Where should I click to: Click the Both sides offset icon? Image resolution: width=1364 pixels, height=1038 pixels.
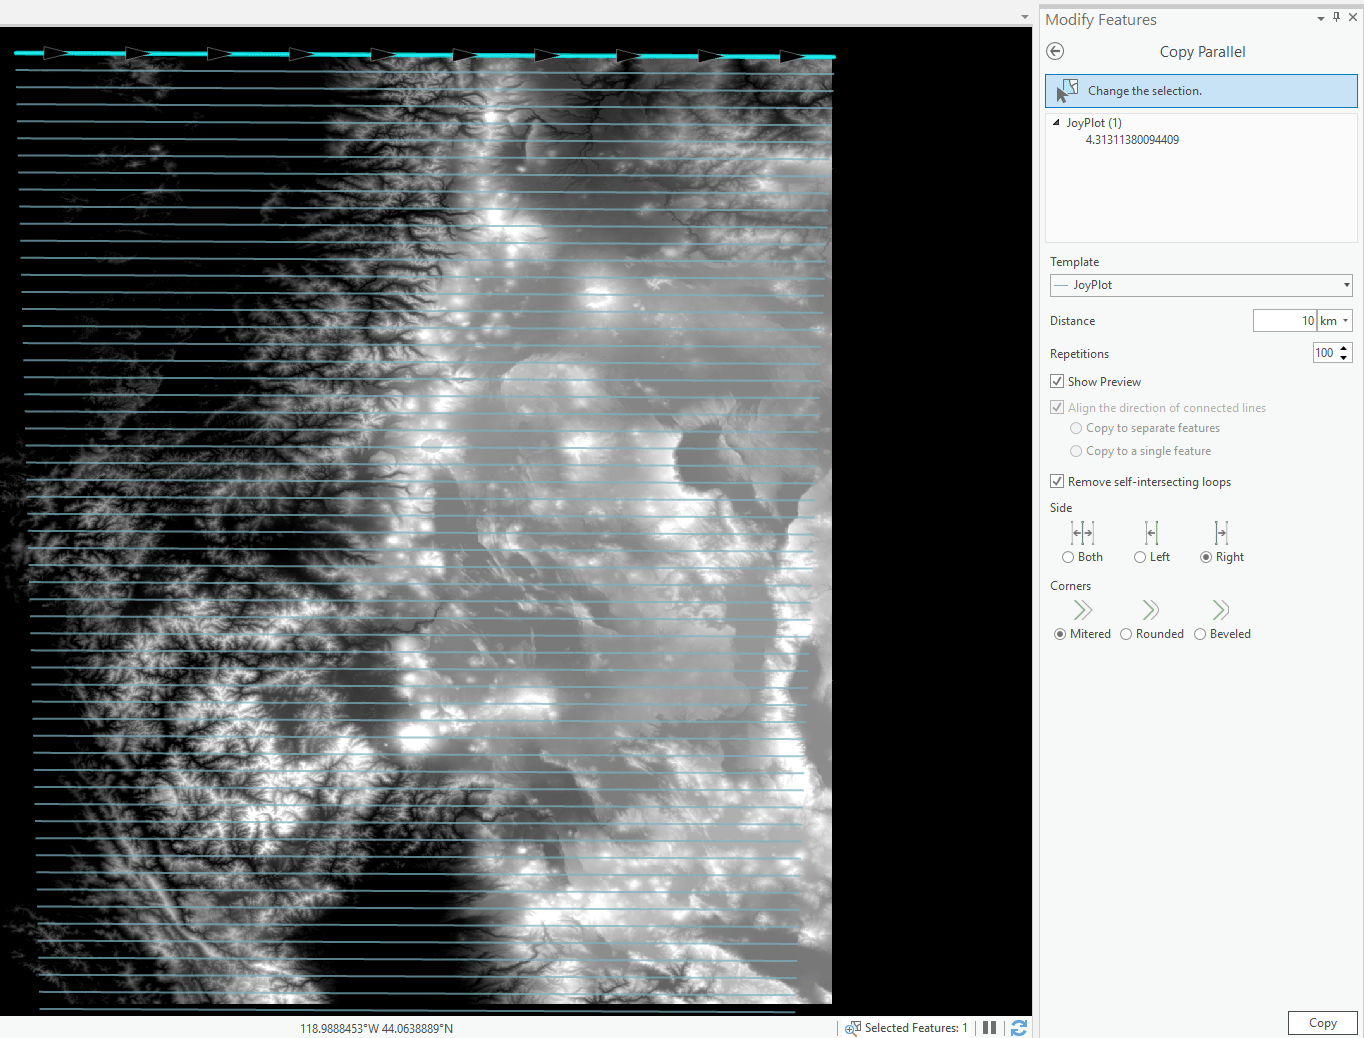coord(1082,533)
